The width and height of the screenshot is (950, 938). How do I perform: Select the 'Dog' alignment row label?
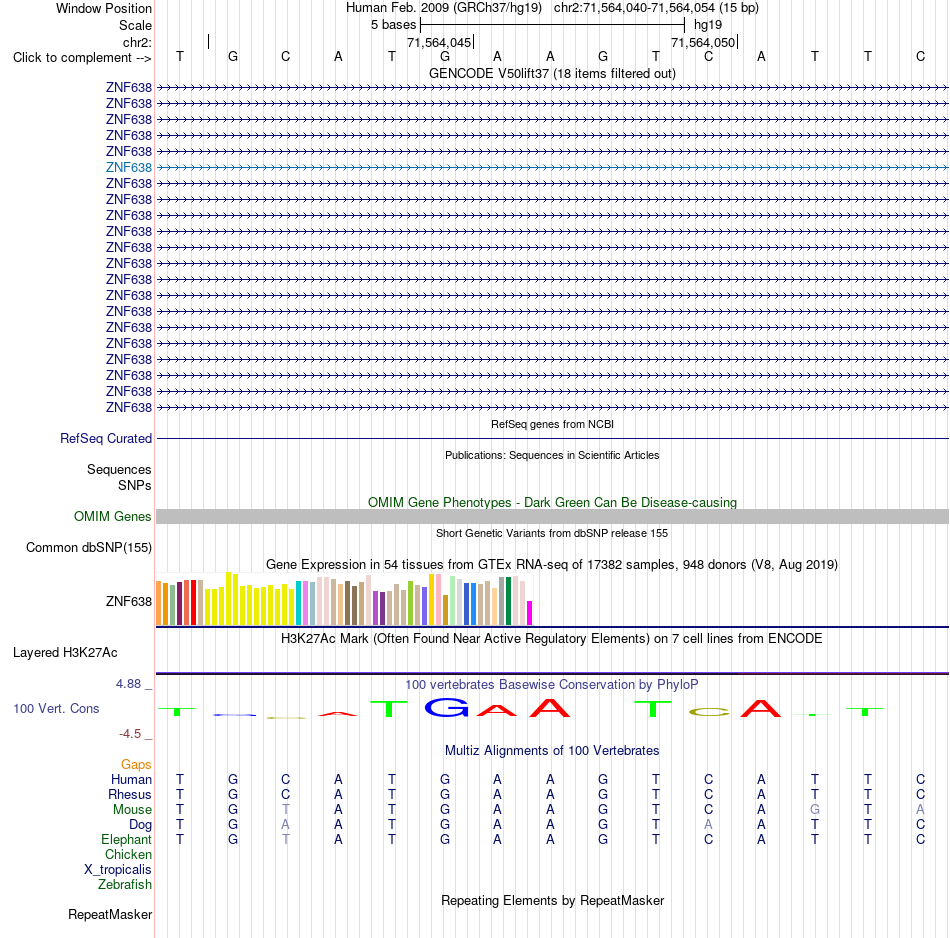[x=140, y=825]
